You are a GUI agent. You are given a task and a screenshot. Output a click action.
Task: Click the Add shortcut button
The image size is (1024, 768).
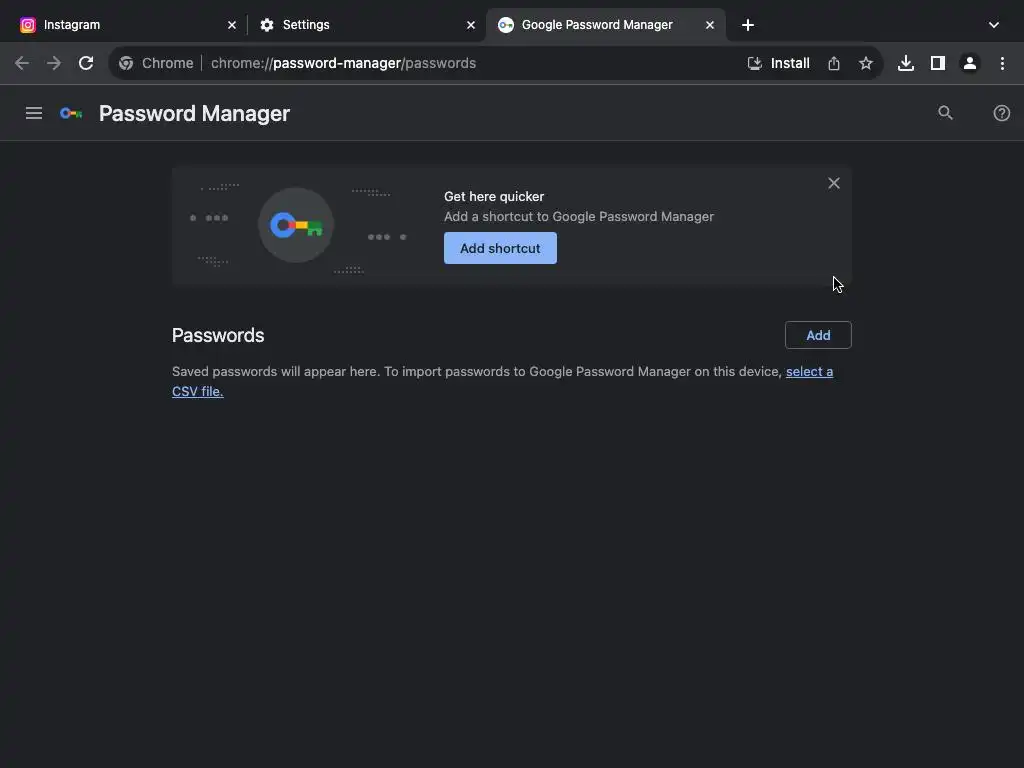tap(500, 248)
